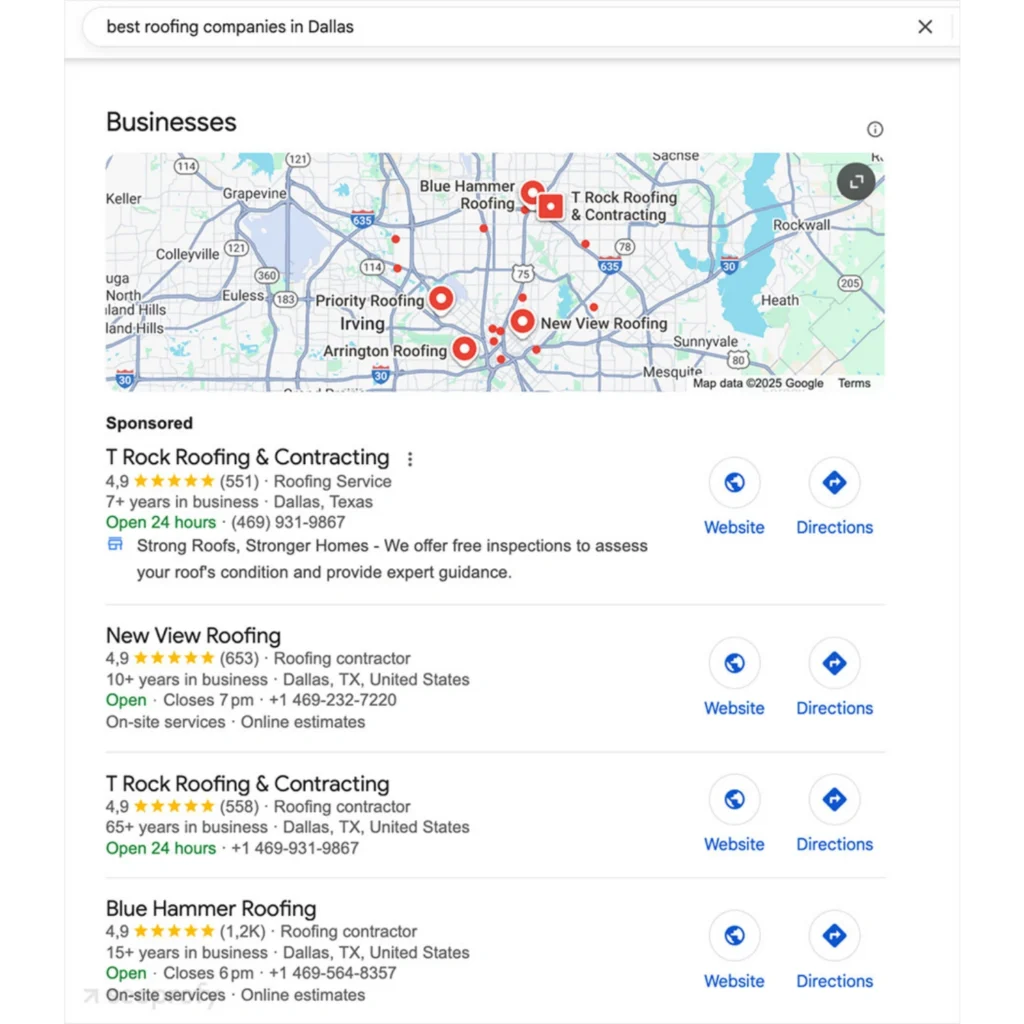The width and height of the screenshot is (1024, 1024).
Task: Open website icon for second T Rock listing
Action: tap(734, 799)
